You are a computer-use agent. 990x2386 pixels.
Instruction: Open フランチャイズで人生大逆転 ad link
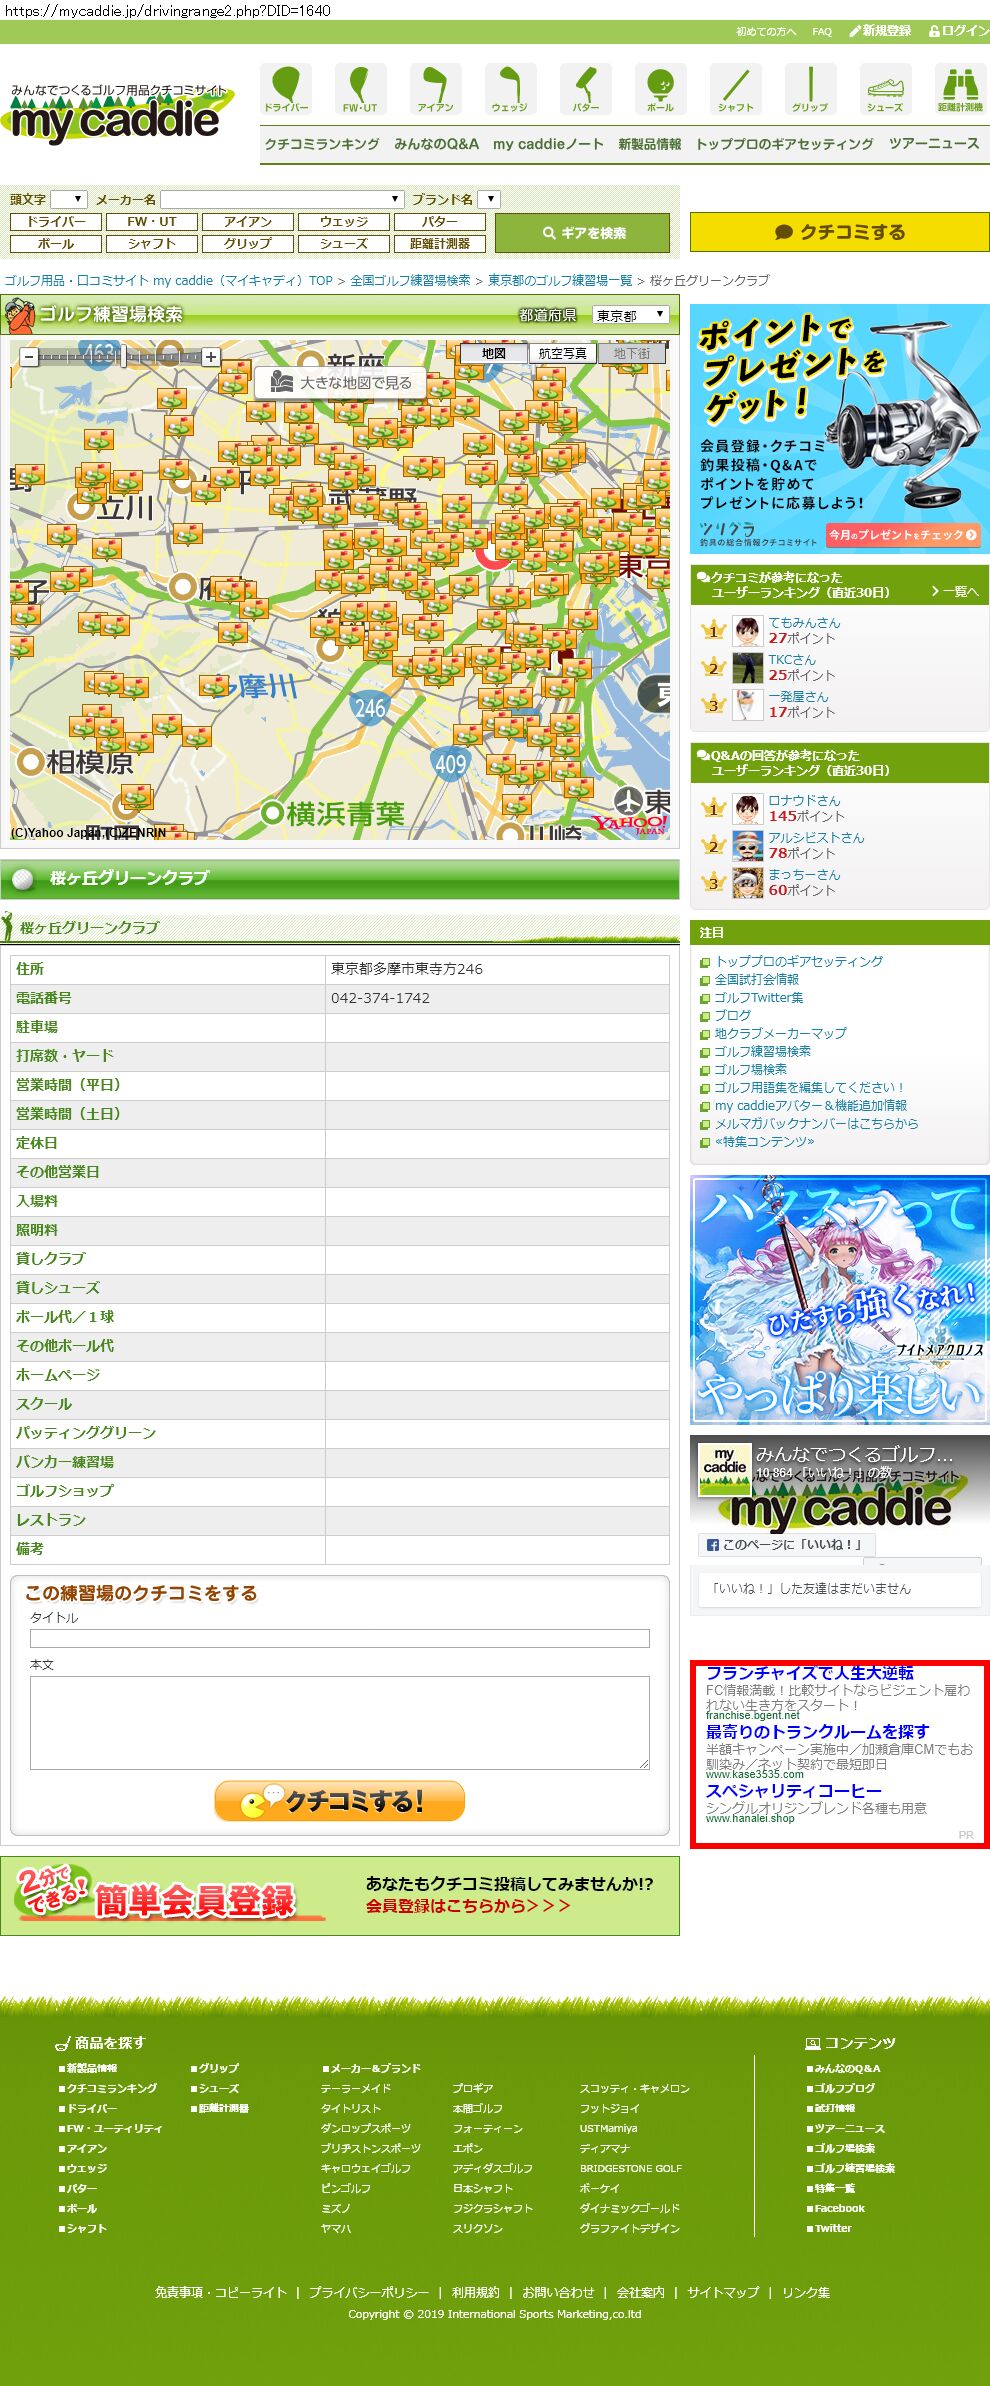pos(810,1673)
